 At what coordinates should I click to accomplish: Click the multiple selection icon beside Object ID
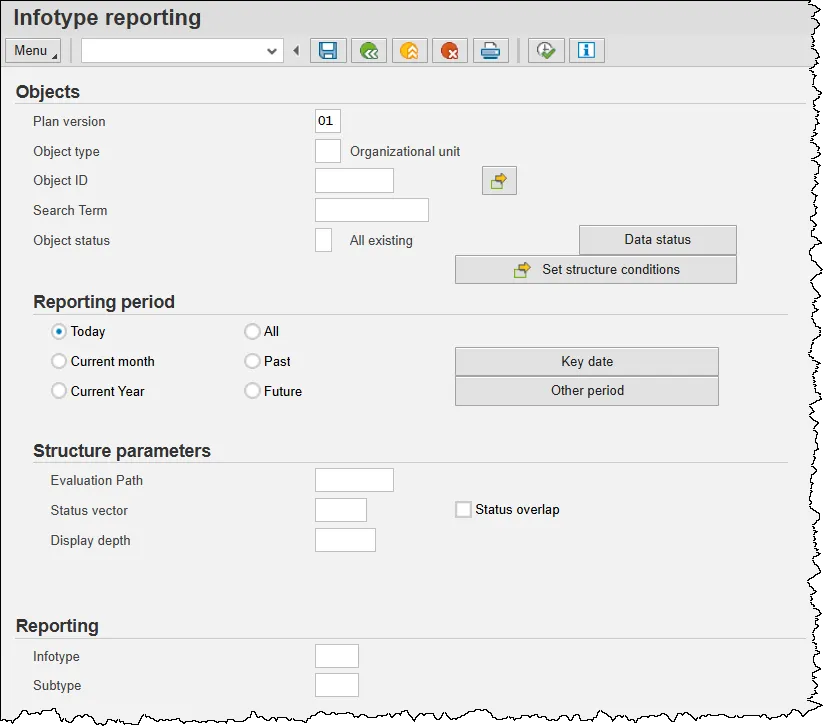tap(499, 181)
